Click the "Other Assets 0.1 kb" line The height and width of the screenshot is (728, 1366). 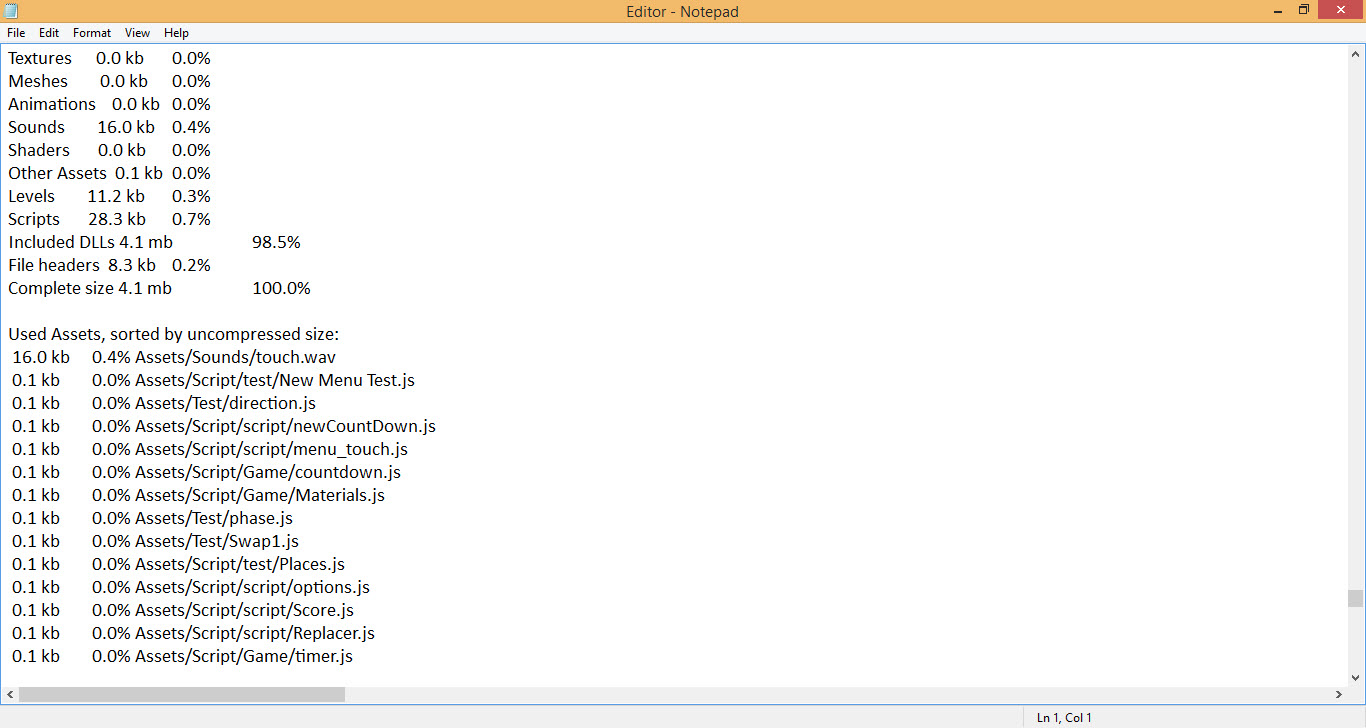pyautogui.click(x=110, y=173)
